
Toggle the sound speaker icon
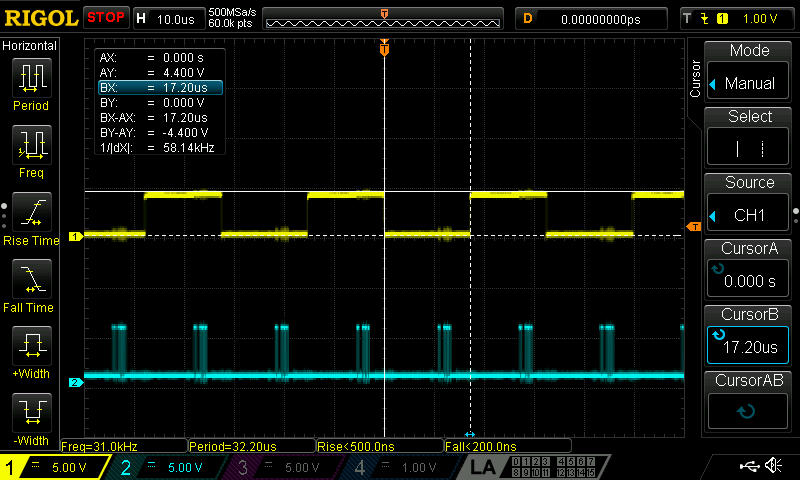point(774,465)
